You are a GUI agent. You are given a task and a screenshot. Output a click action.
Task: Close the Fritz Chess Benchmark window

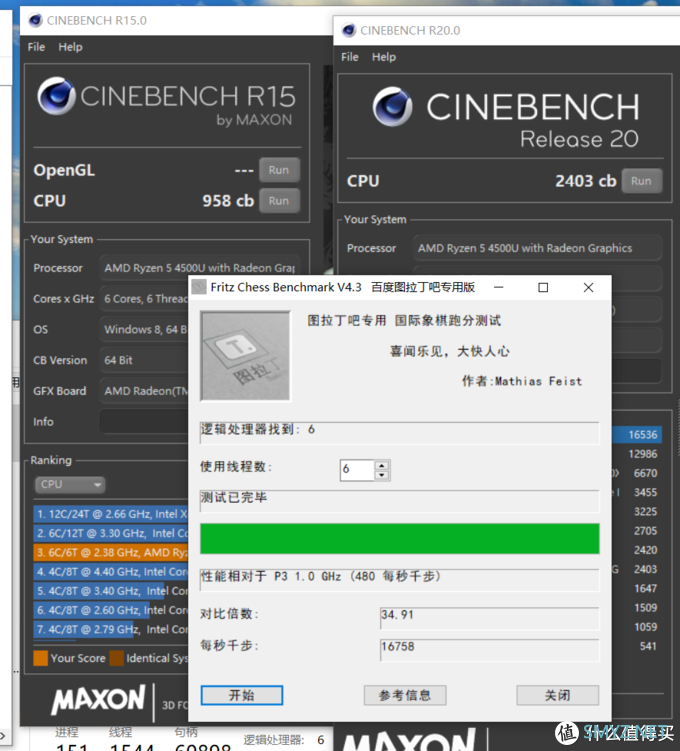click(589, 287)
